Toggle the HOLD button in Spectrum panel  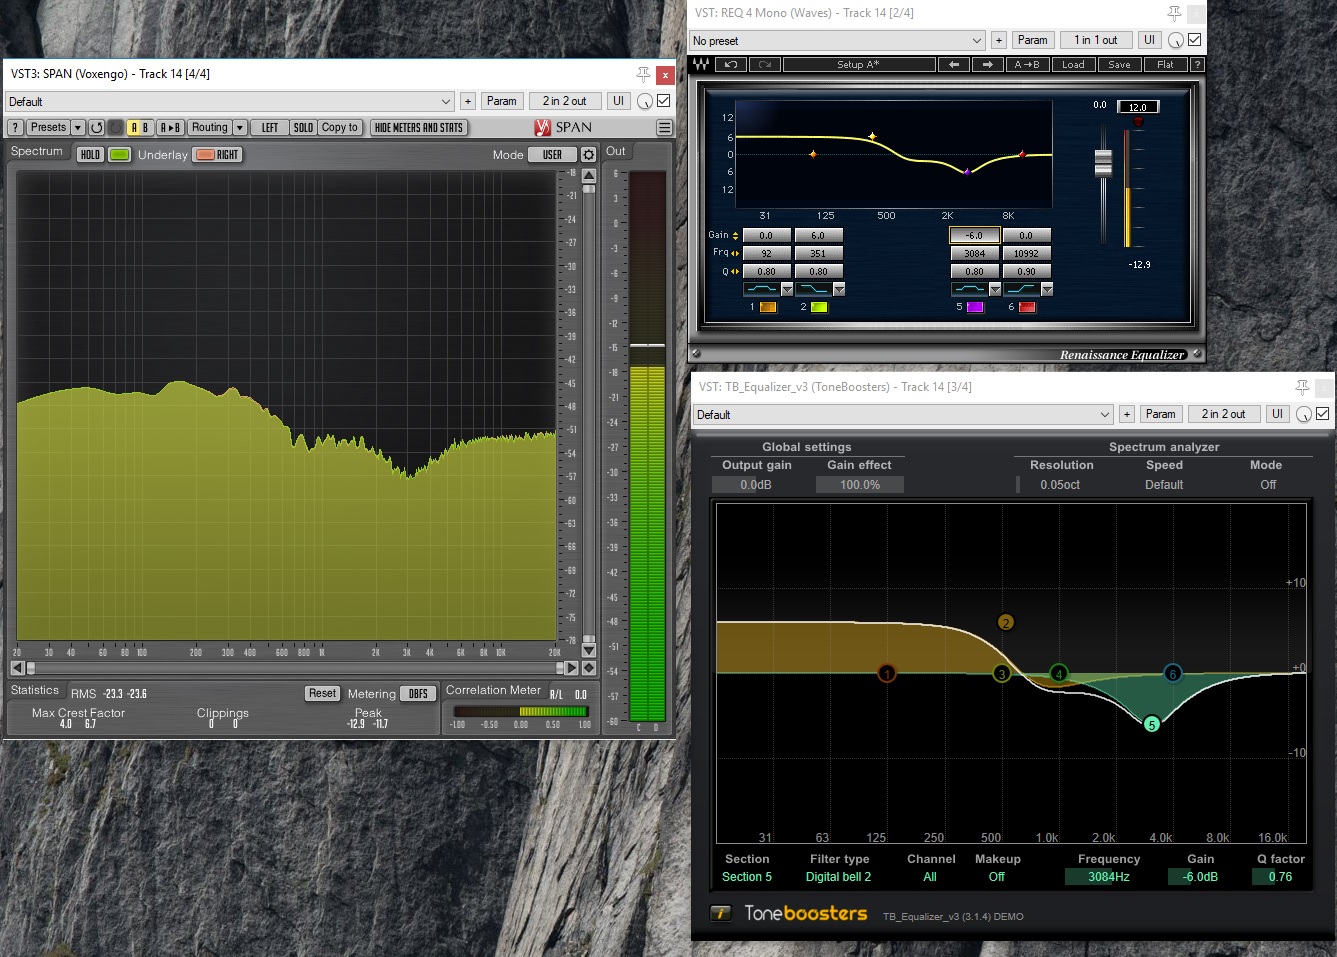point(90,155)
